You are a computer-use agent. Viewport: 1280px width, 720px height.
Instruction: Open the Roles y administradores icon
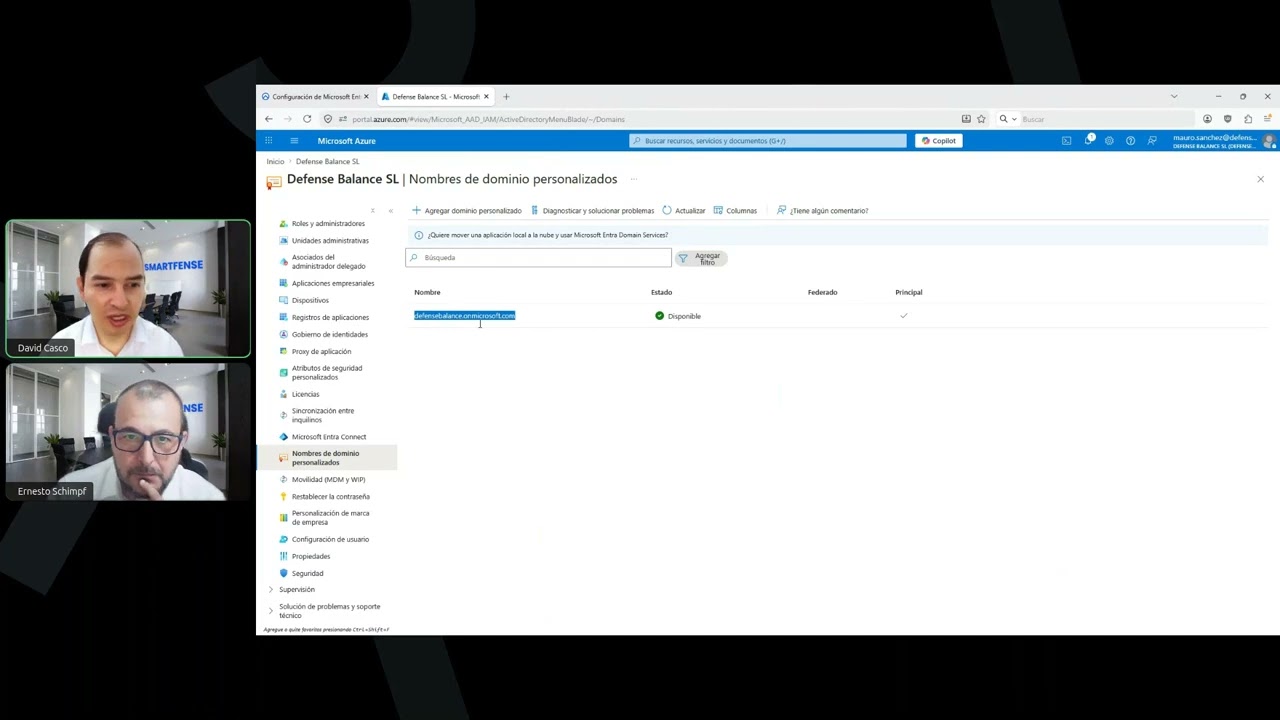[x=284, y=224]
